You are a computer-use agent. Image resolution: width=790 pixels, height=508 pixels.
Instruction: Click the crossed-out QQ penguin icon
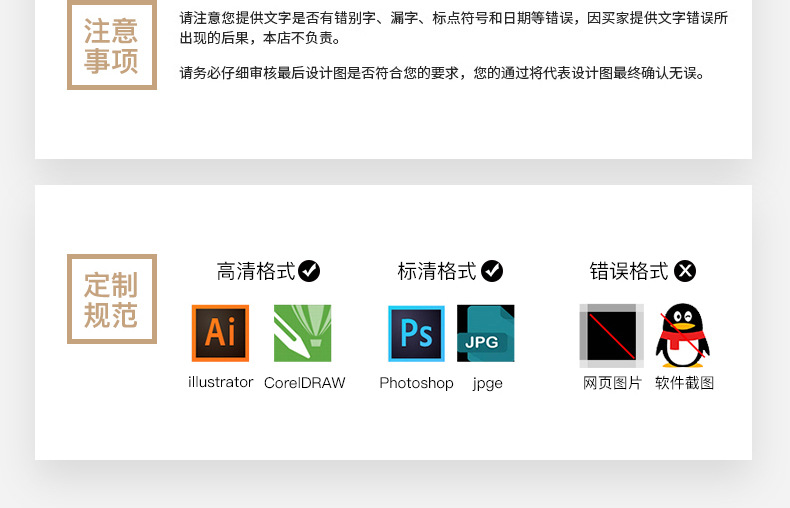683,335
